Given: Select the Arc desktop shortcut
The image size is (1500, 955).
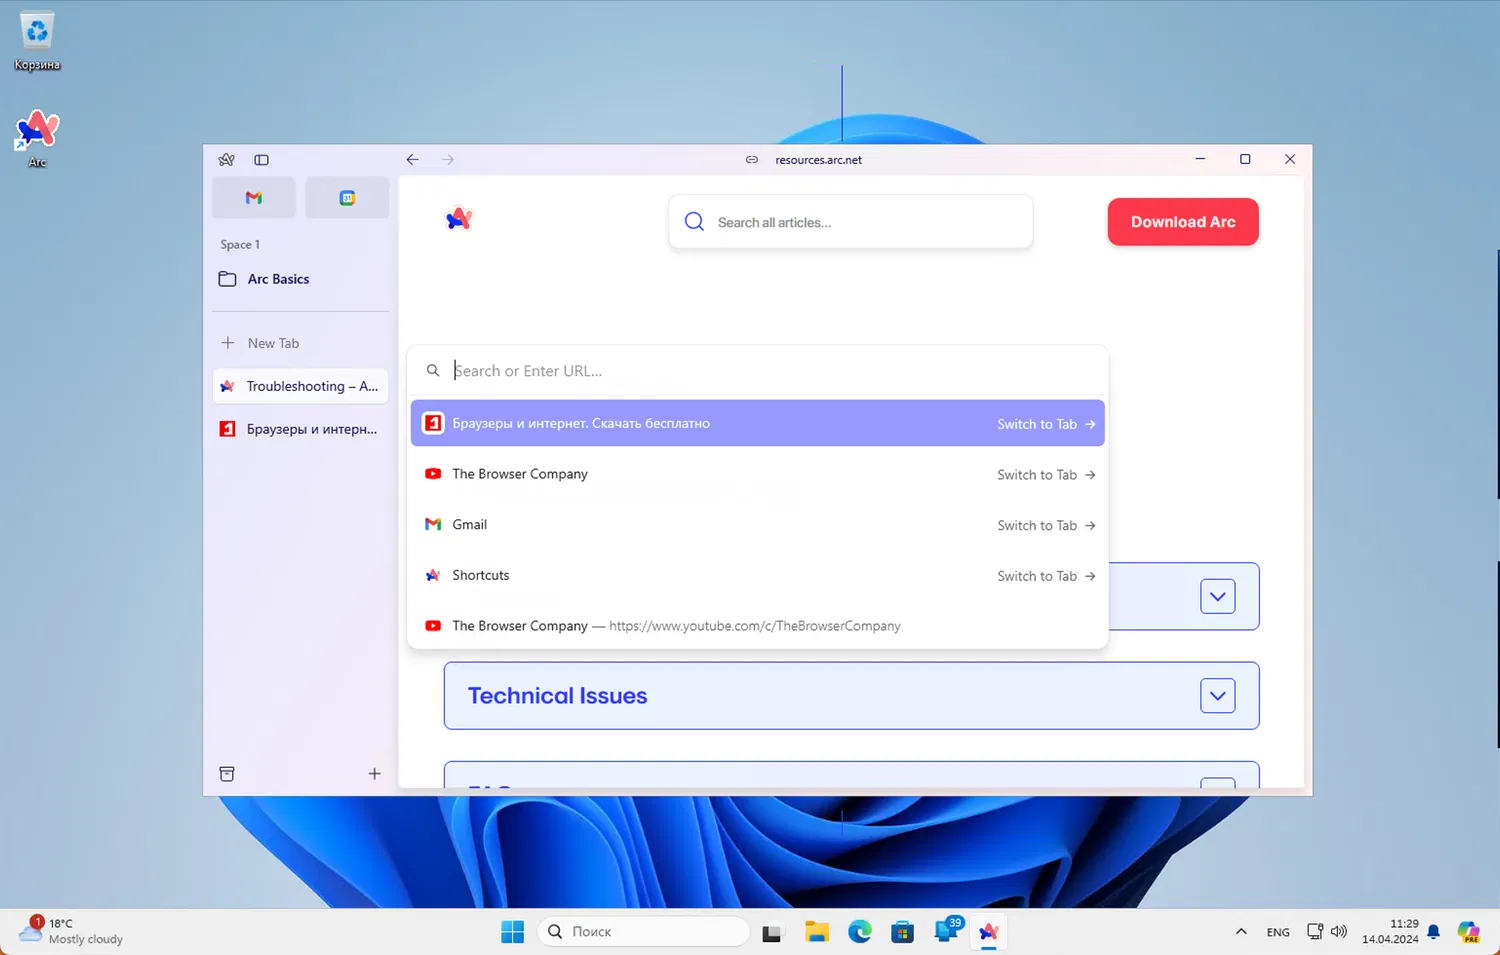Looking at the screenshot, I should pos(37,138).
